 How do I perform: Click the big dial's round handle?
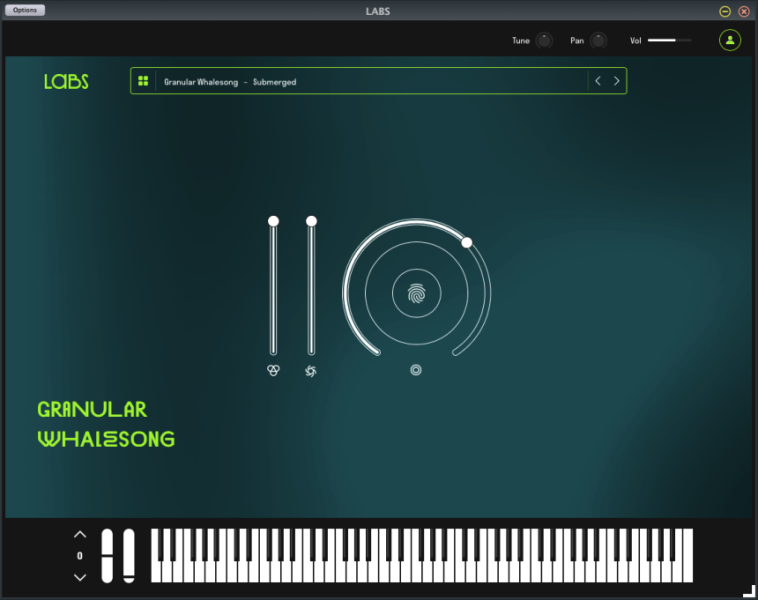(466, 242)
